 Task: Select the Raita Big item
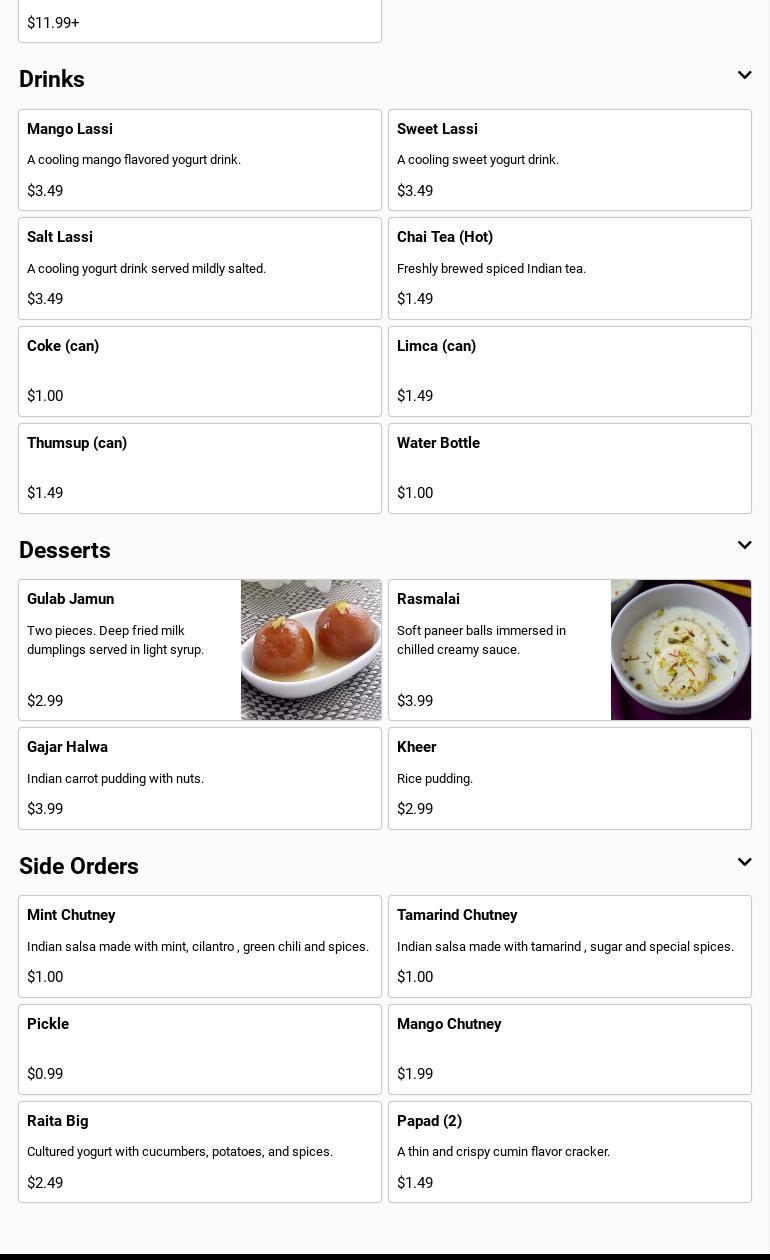click(200, 1152)
